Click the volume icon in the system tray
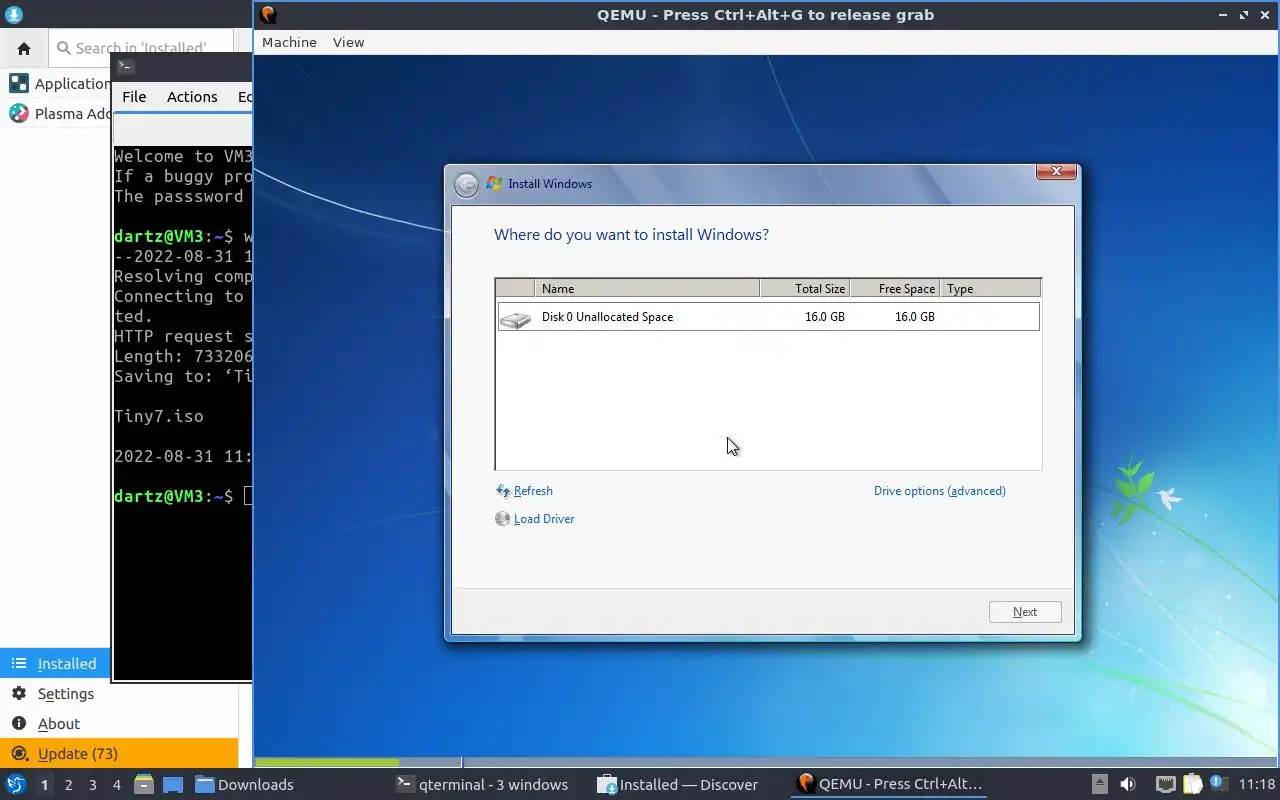Viewport: 1280px width, 800px height. [1128, 785]
